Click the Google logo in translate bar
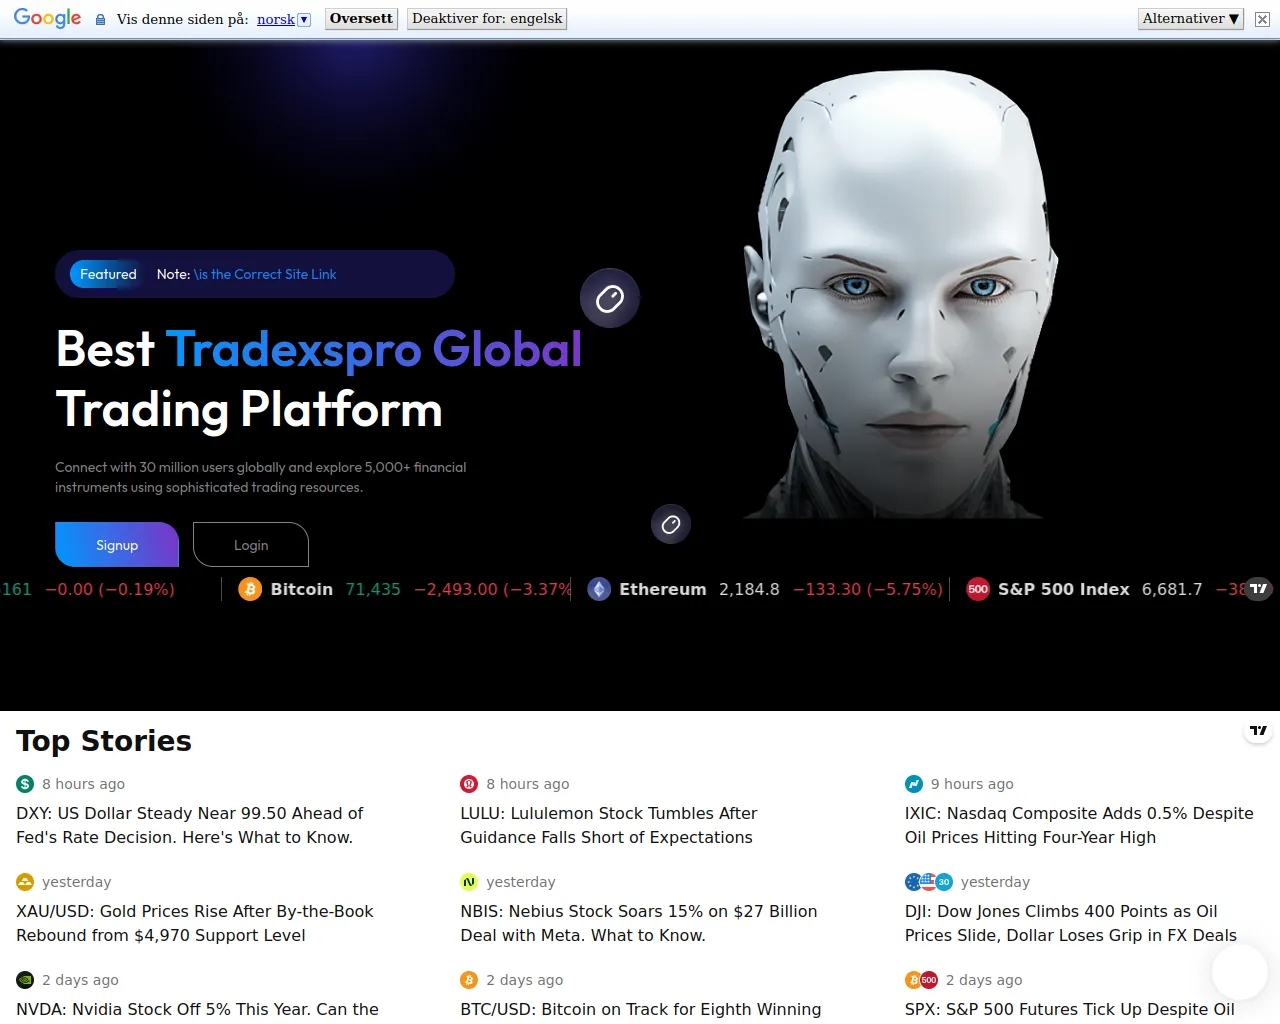Image resolution: width=1280 pixels, height=1024 pixels. [47, 18]
